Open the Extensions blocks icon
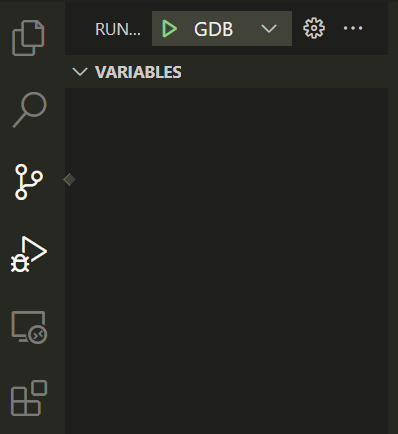Viewport: 398px width, 434px height. (x=29, y=398)
